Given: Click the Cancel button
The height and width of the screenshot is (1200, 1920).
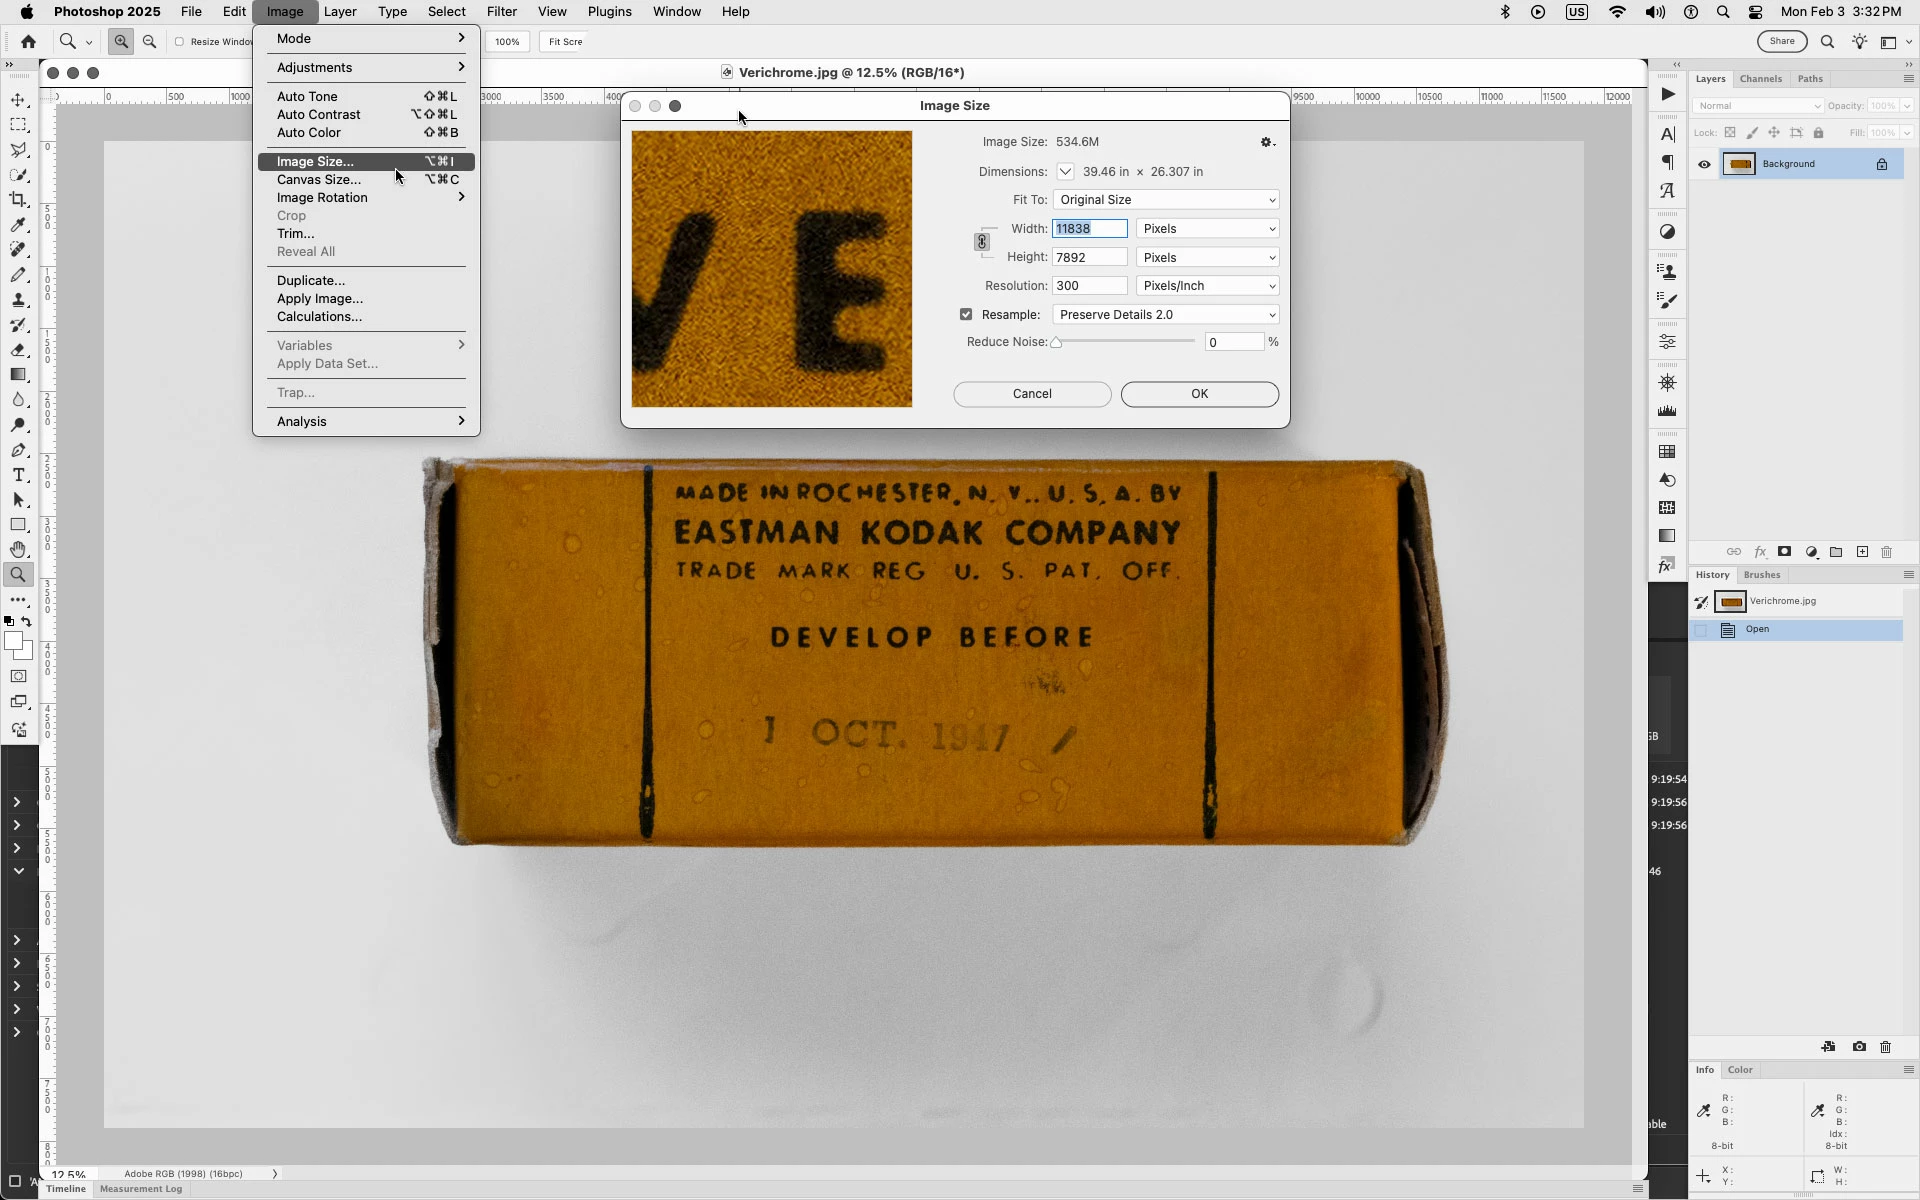Looking at the screenshot, I should click(x=1032, y=394).
